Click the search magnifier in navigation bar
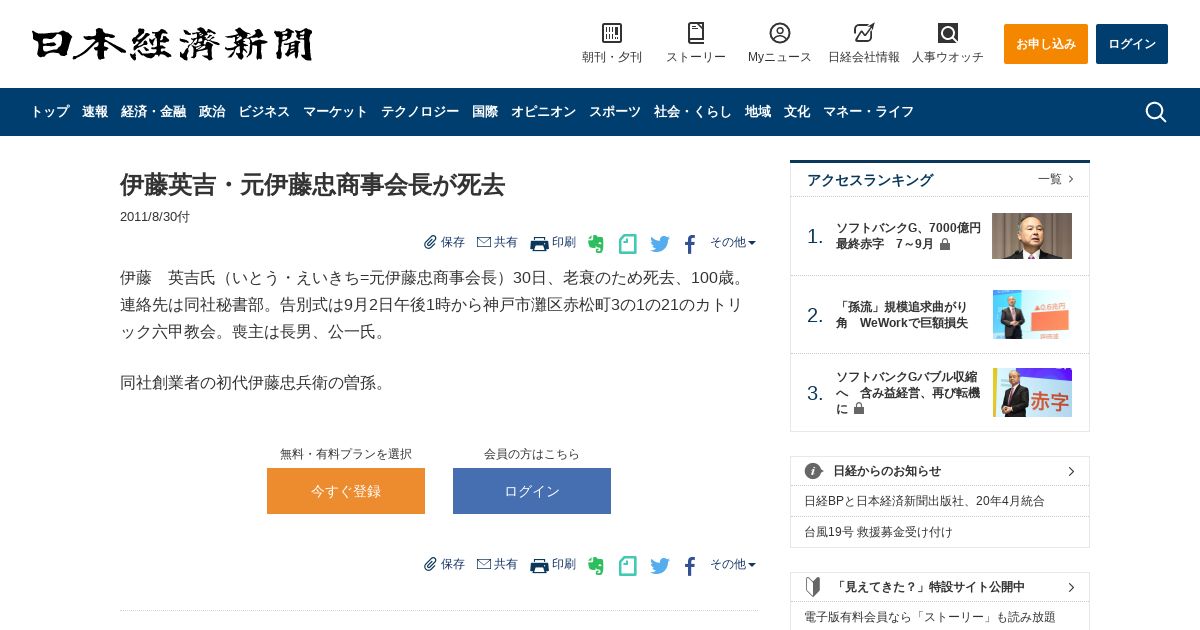Image resolution: width=1200 pixels, height=630 pixels. (x=1156, y=112)
